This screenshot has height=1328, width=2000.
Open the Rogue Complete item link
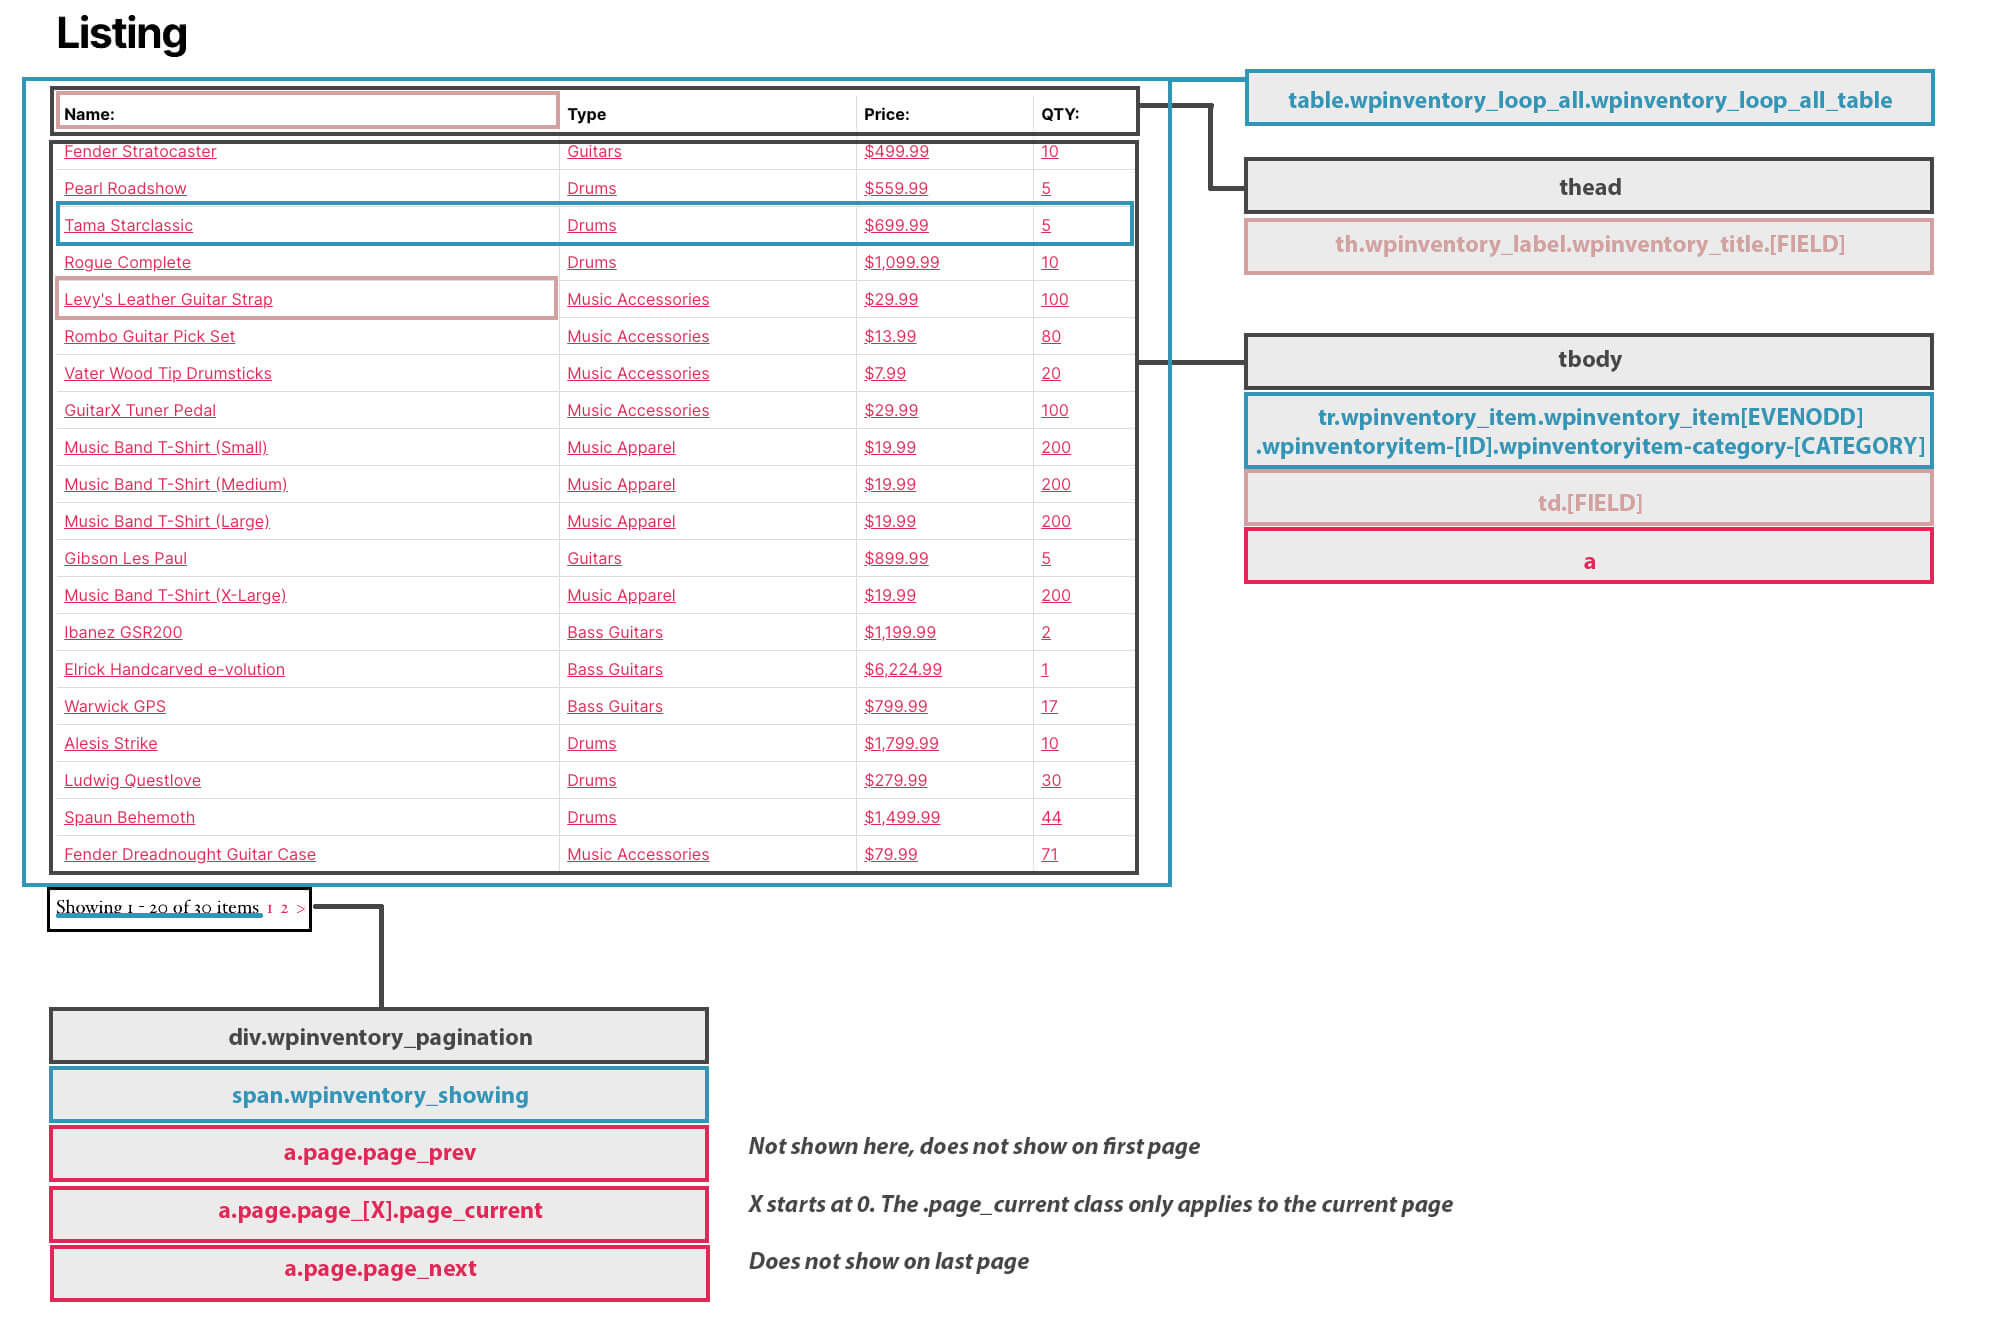click(127, 262)
